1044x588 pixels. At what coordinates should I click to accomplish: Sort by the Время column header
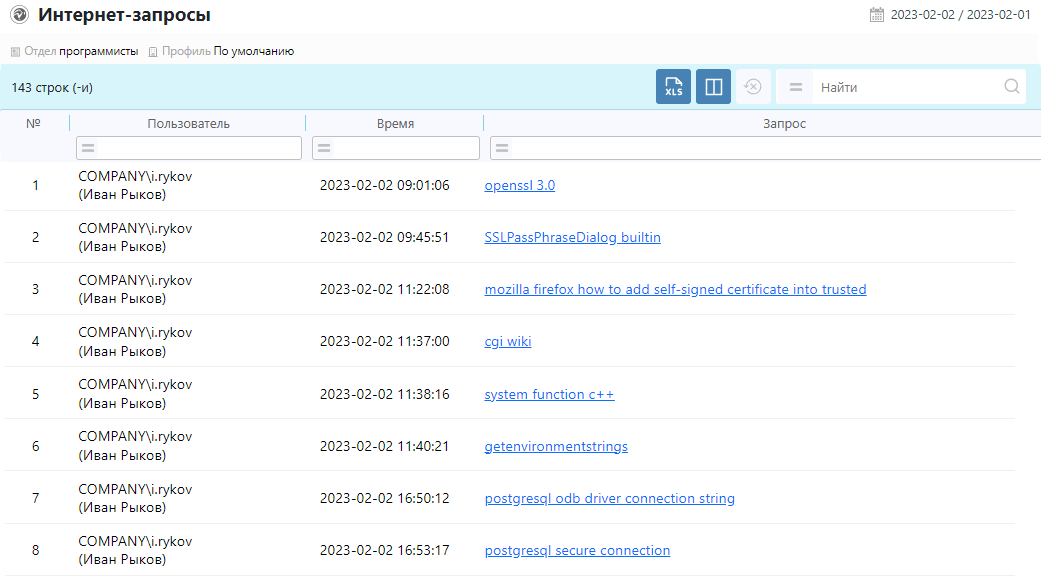(395, 124)
